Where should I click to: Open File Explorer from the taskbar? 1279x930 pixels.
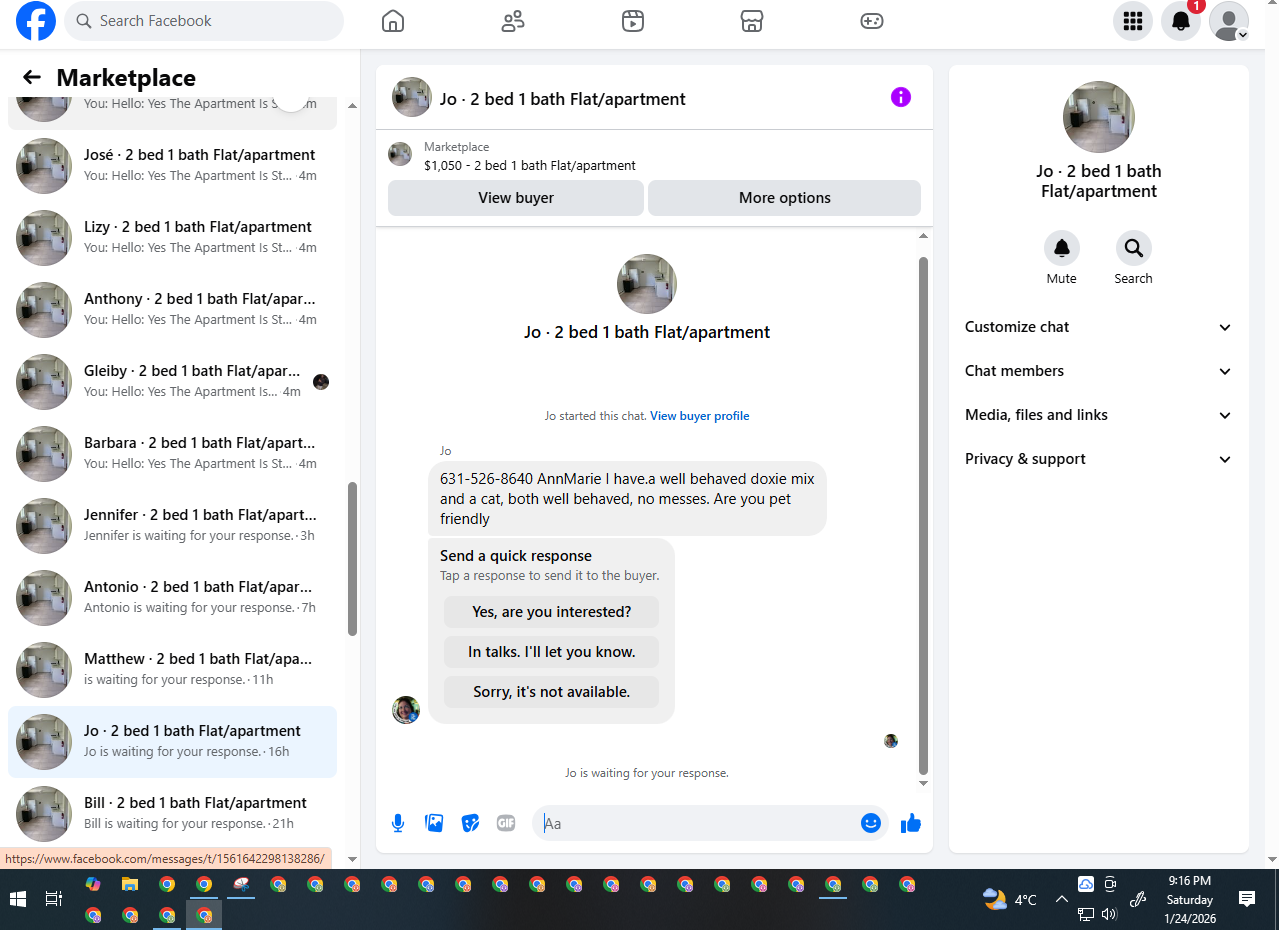[130, 884]
